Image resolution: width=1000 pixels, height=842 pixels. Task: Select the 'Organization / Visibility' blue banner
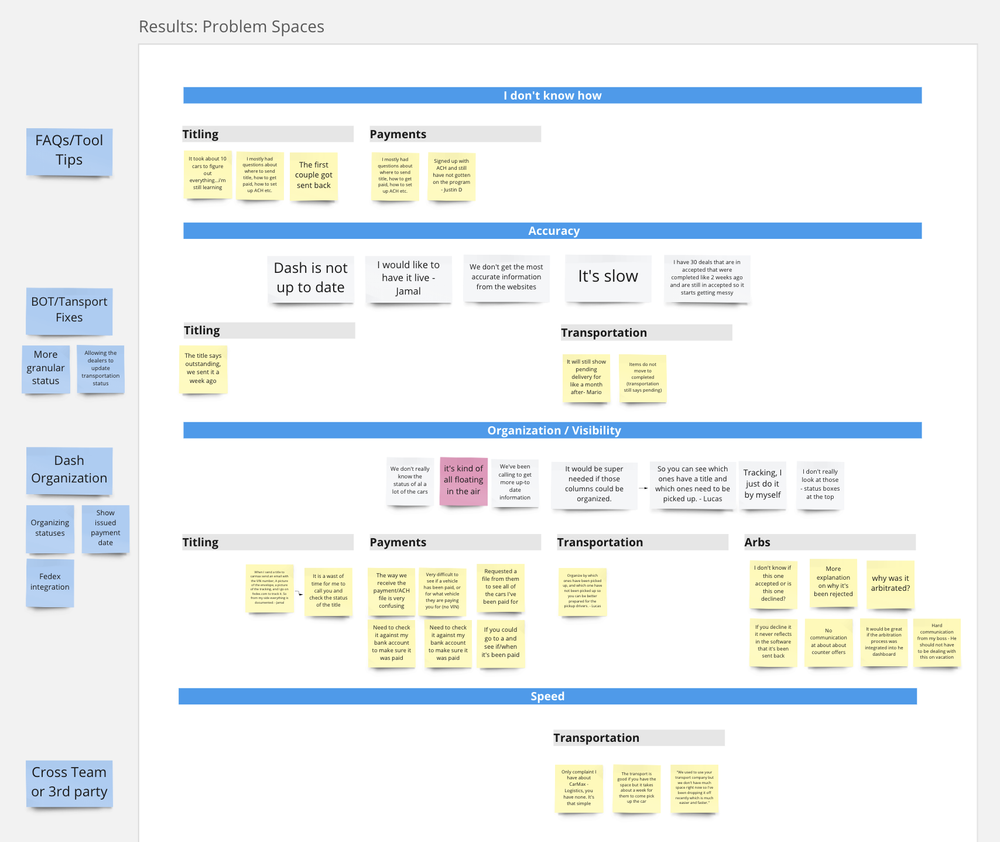(x=552, y=430)
